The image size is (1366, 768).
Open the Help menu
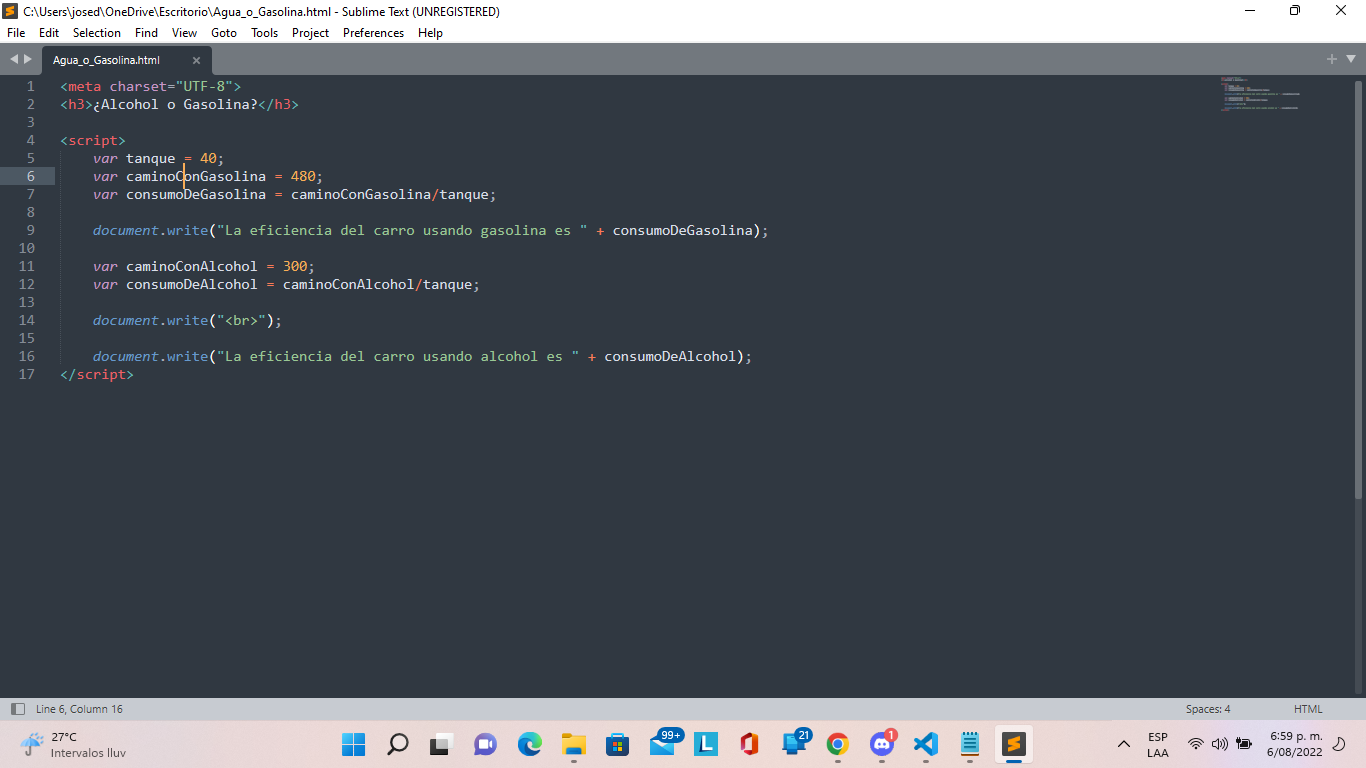pyautogui.click(x=430, y=33)
